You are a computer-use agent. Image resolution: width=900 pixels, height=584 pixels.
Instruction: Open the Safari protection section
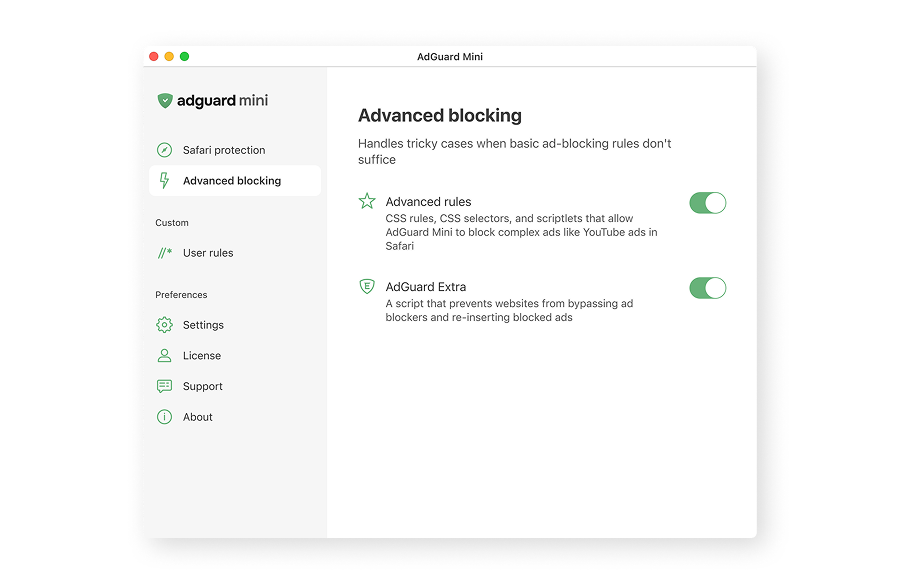pos(224,150)
